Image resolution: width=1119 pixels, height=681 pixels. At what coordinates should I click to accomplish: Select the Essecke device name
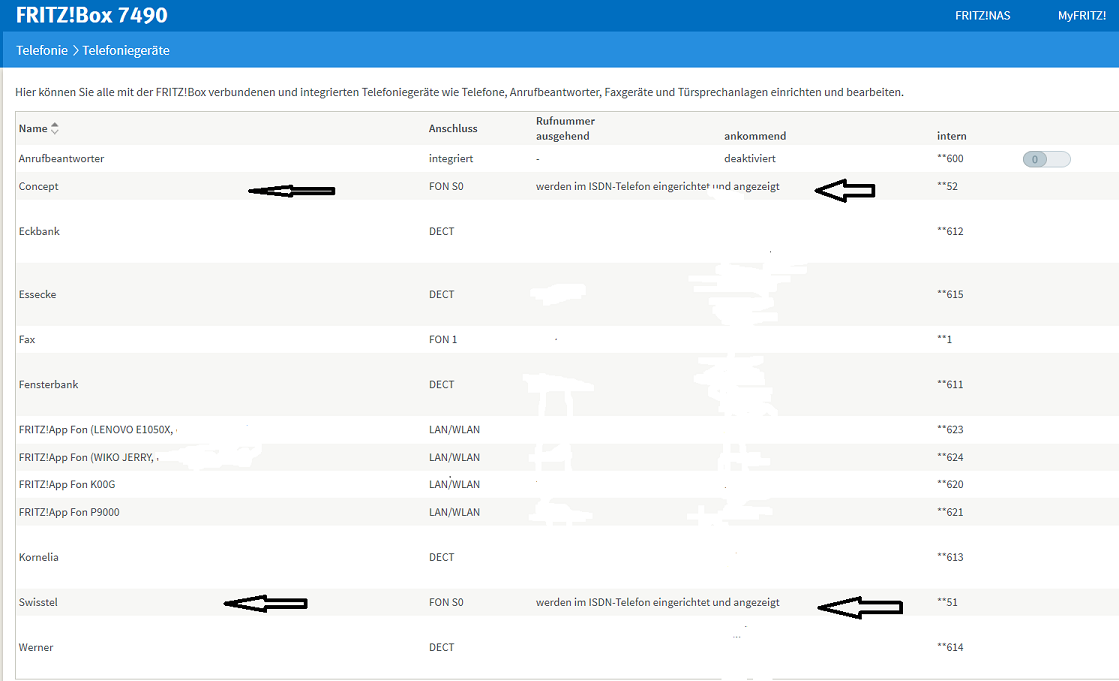pyautogui.click(x=37, y=294)
